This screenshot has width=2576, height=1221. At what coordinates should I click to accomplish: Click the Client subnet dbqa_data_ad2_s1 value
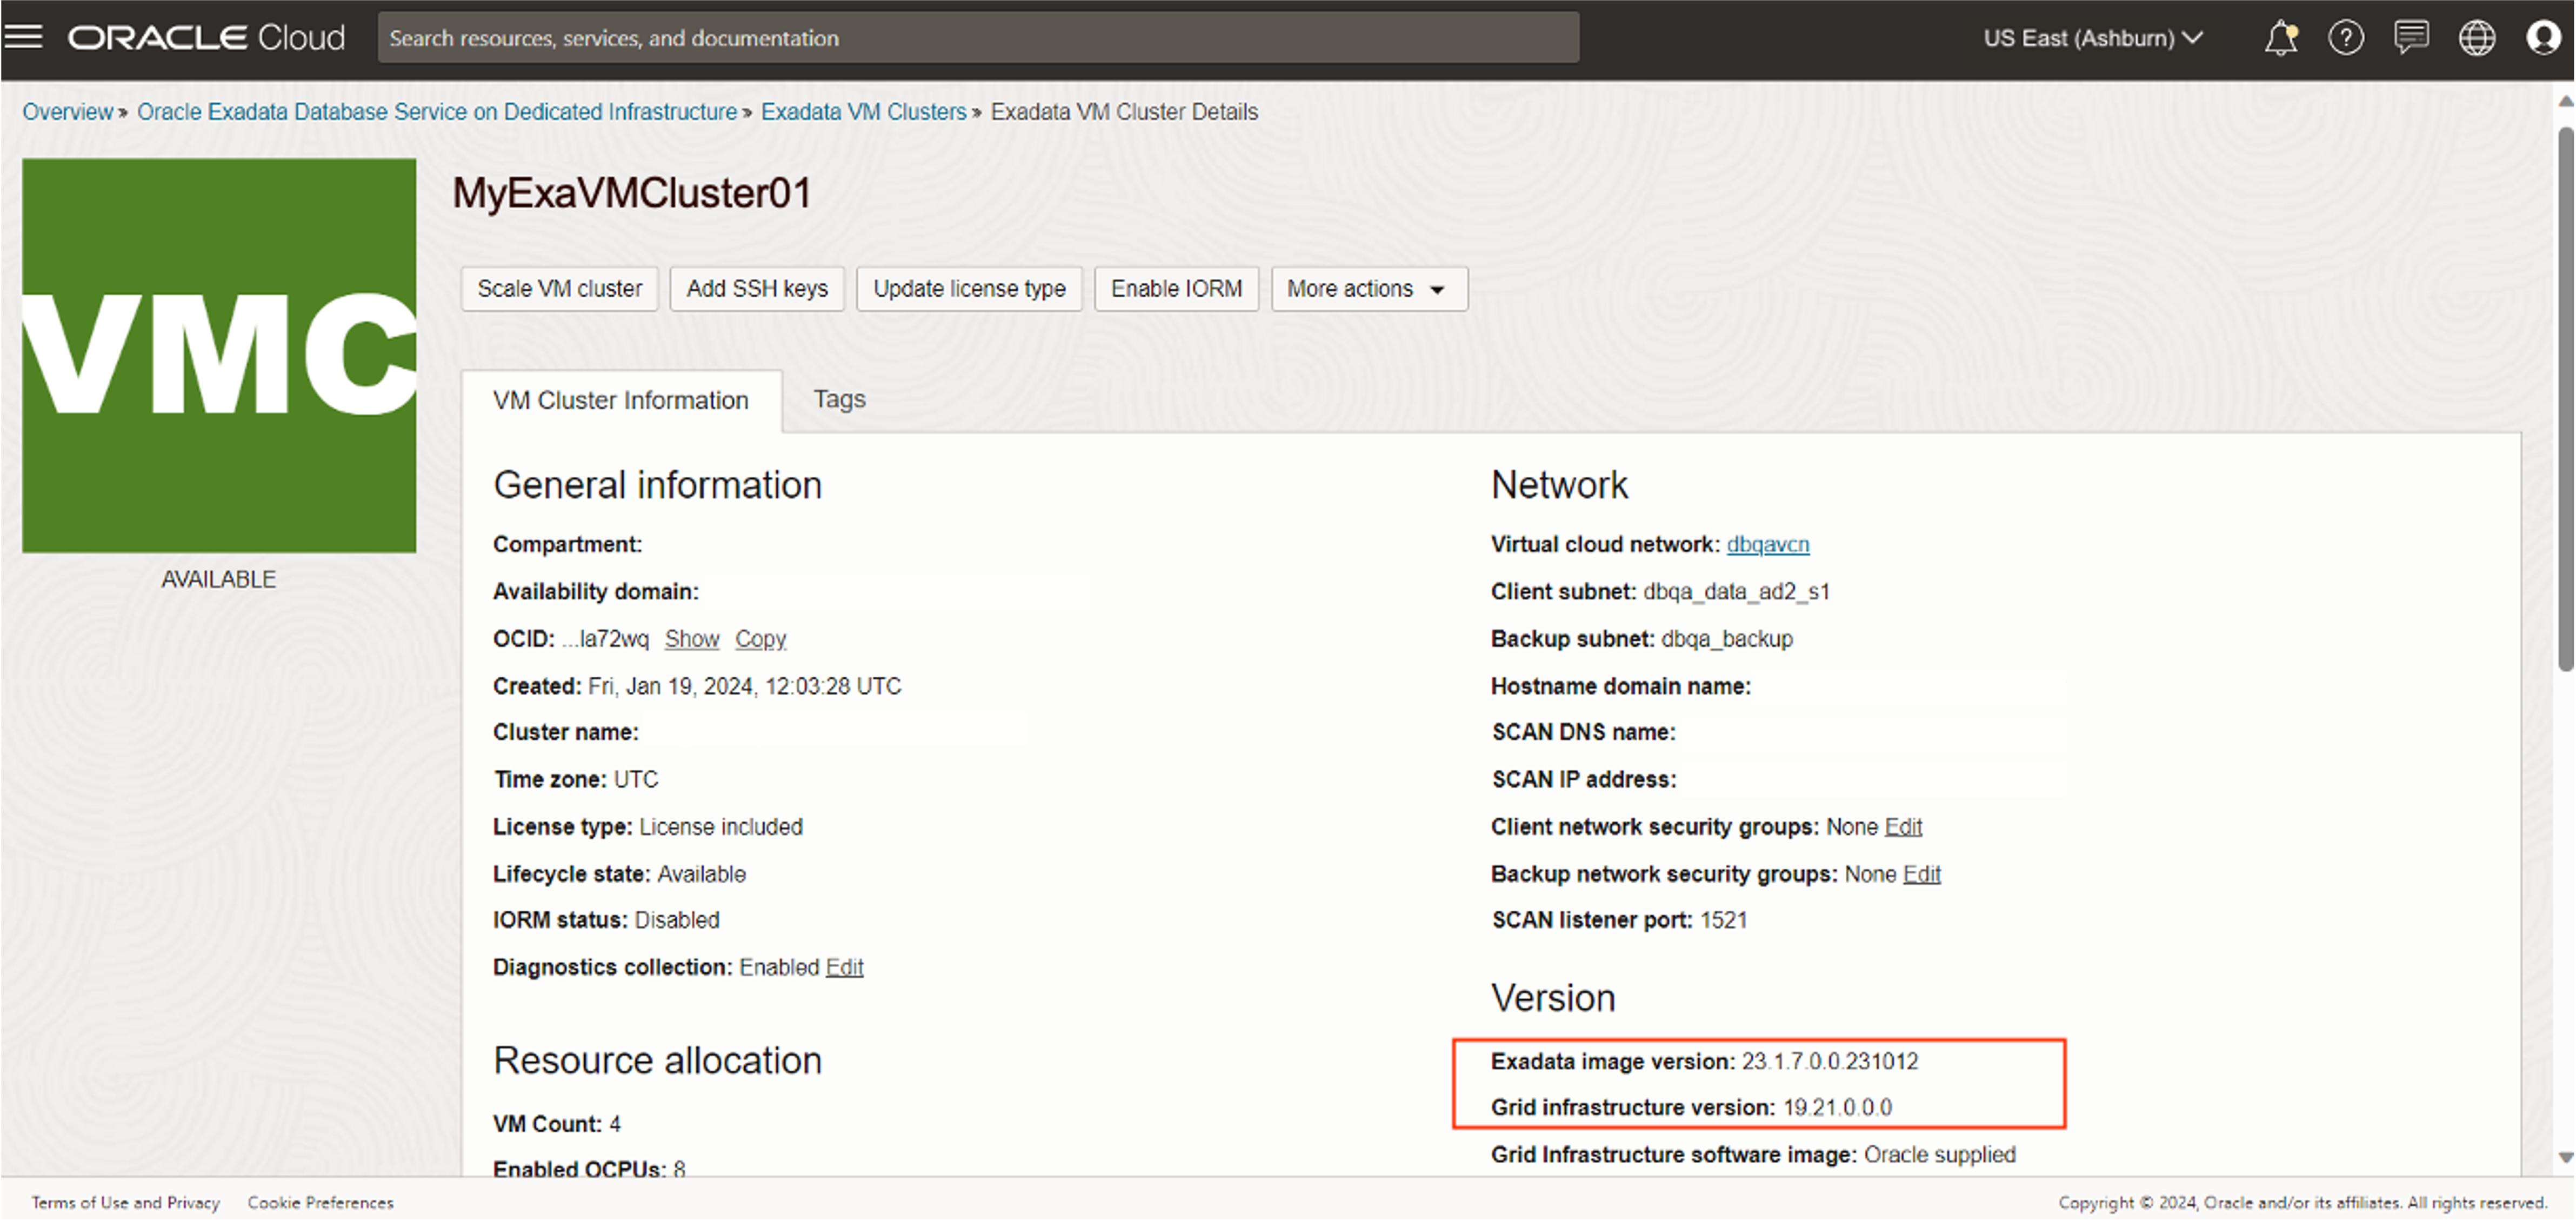1737,592
